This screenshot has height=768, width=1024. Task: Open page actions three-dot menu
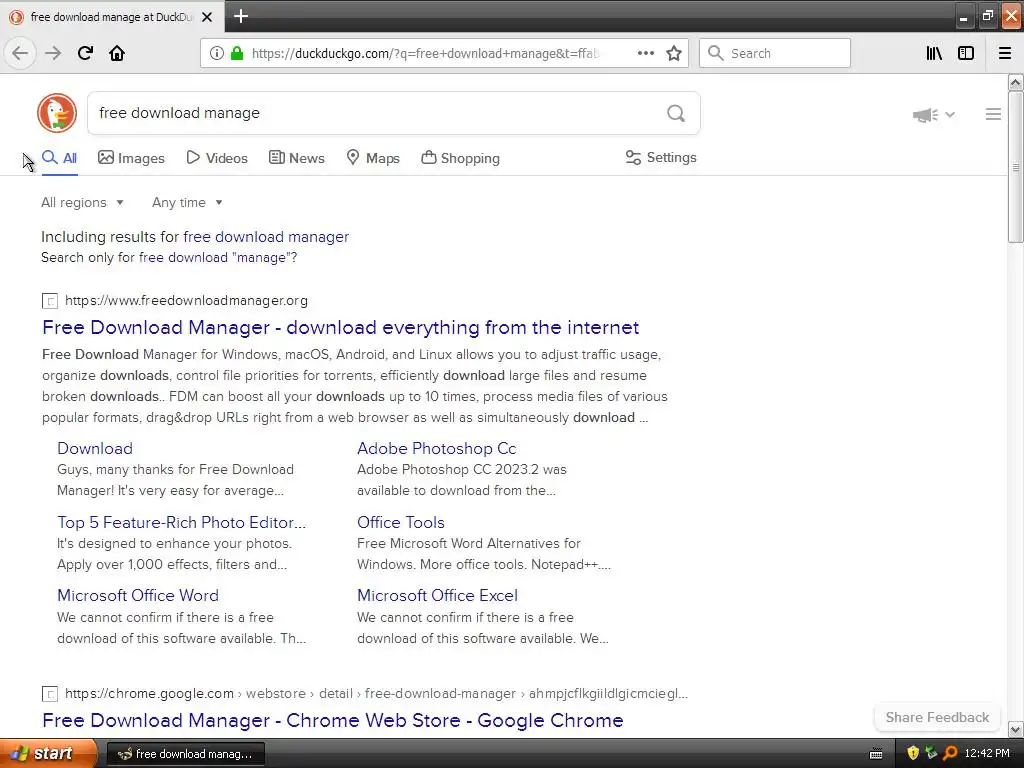[646, 53]
